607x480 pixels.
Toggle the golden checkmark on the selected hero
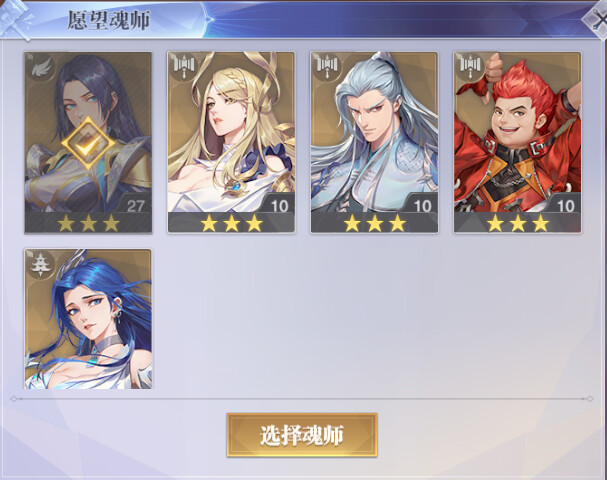(88, 143)
